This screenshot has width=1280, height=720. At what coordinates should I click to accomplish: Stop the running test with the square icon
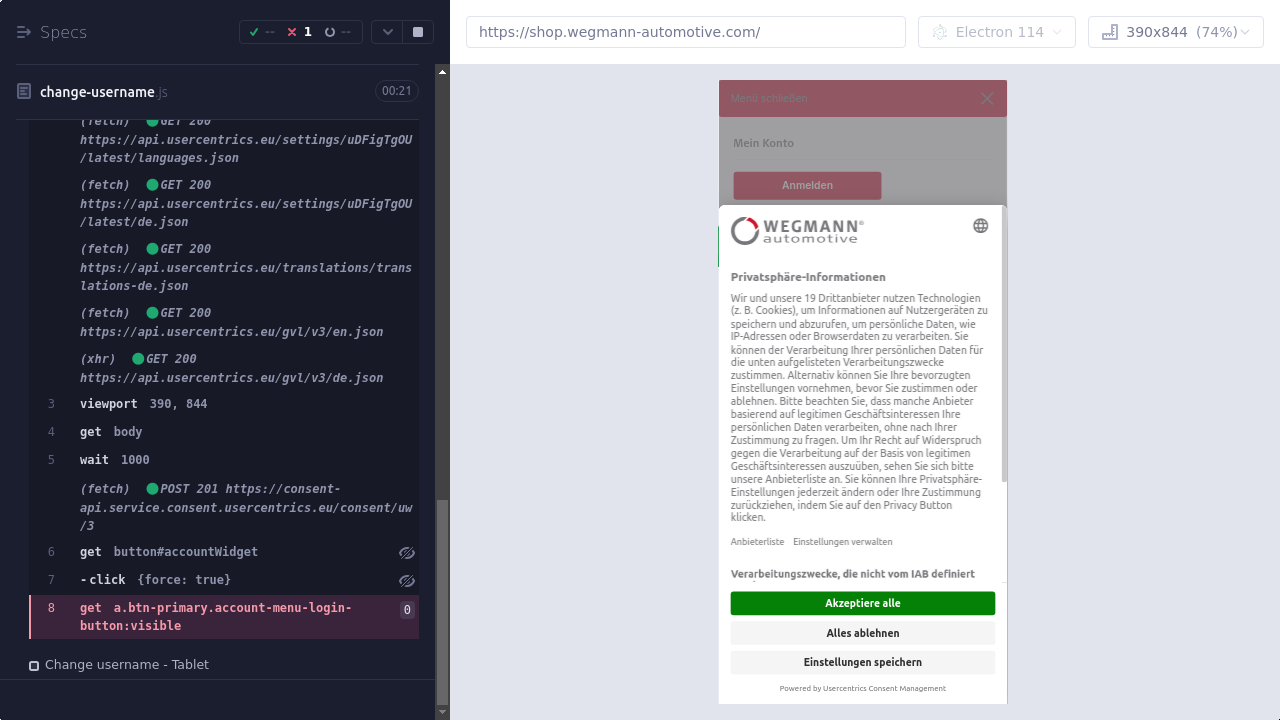[418, 32]
